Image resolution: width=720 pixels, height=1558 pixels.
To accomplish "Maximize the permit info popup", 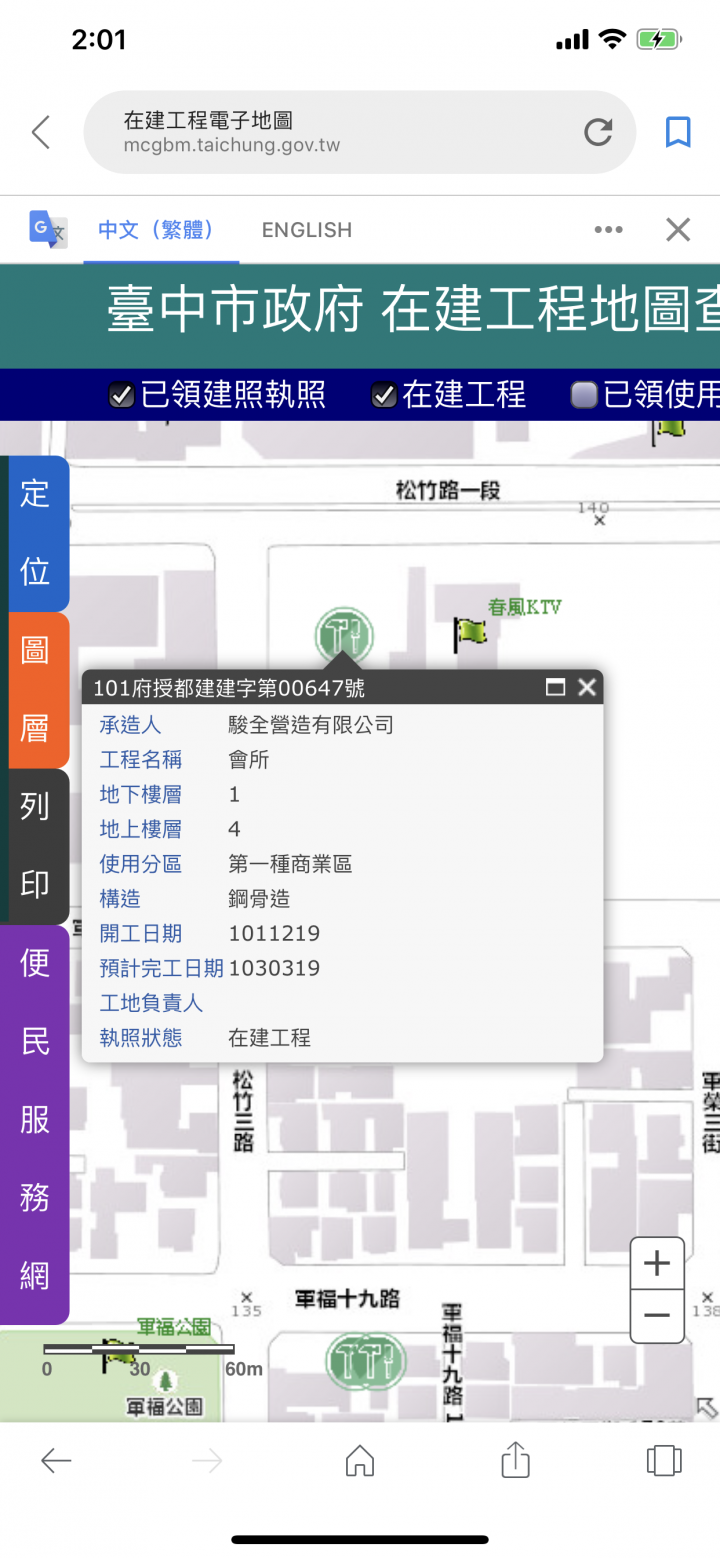I will coord(555,687).
